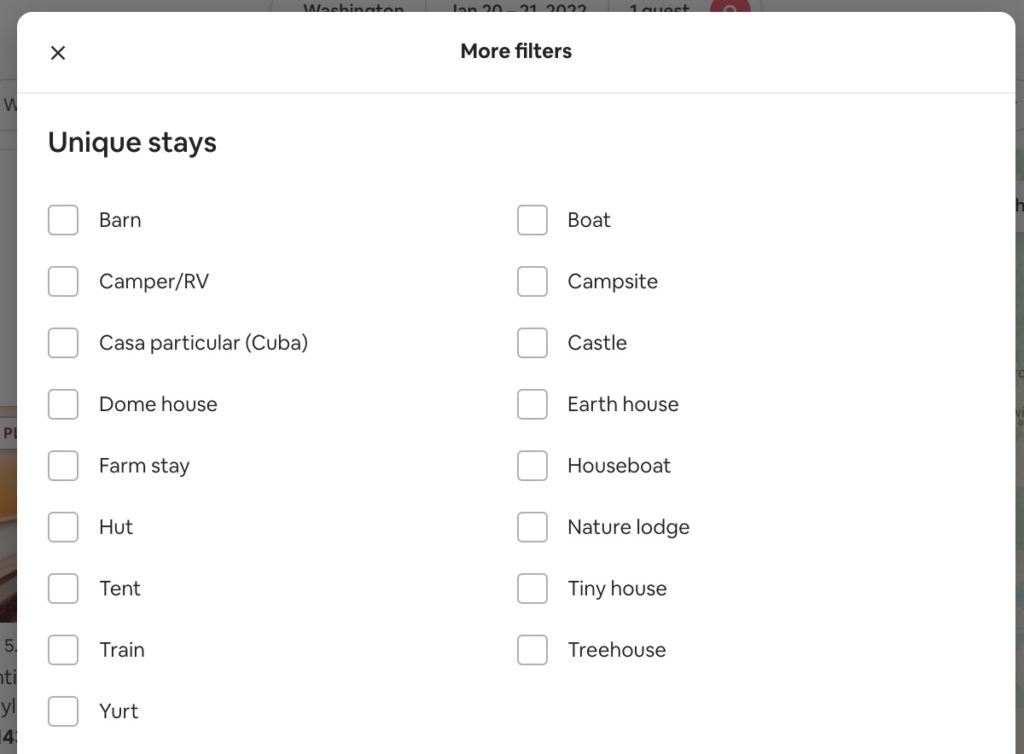Close the More filters dialog

pyautogui.click(x=57, y=52)
